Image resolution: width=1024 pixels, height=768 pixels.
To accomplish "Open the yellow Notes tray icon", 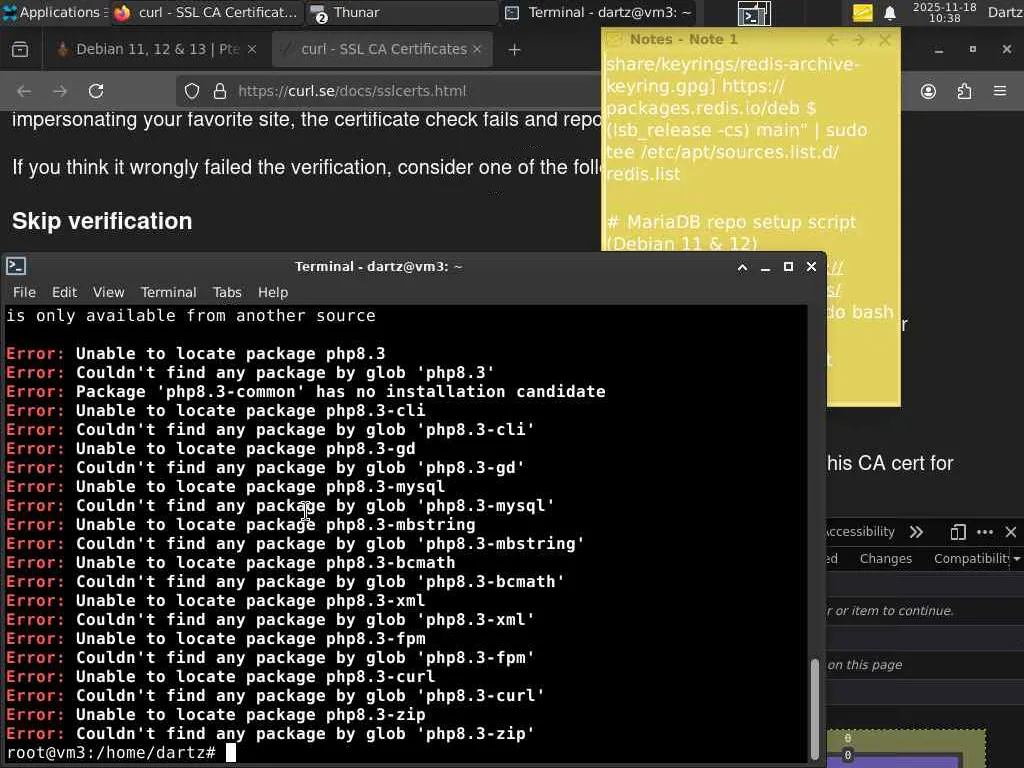I will click(x=862, y=12).
